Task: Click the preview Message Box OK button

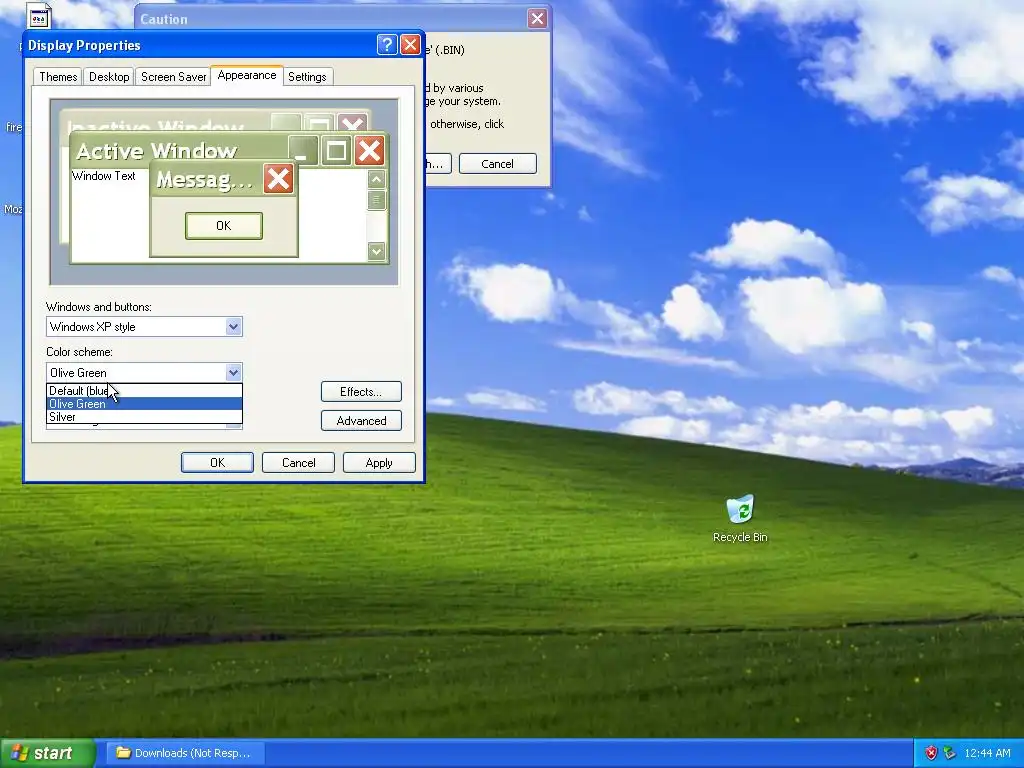Action: [223, 225]
